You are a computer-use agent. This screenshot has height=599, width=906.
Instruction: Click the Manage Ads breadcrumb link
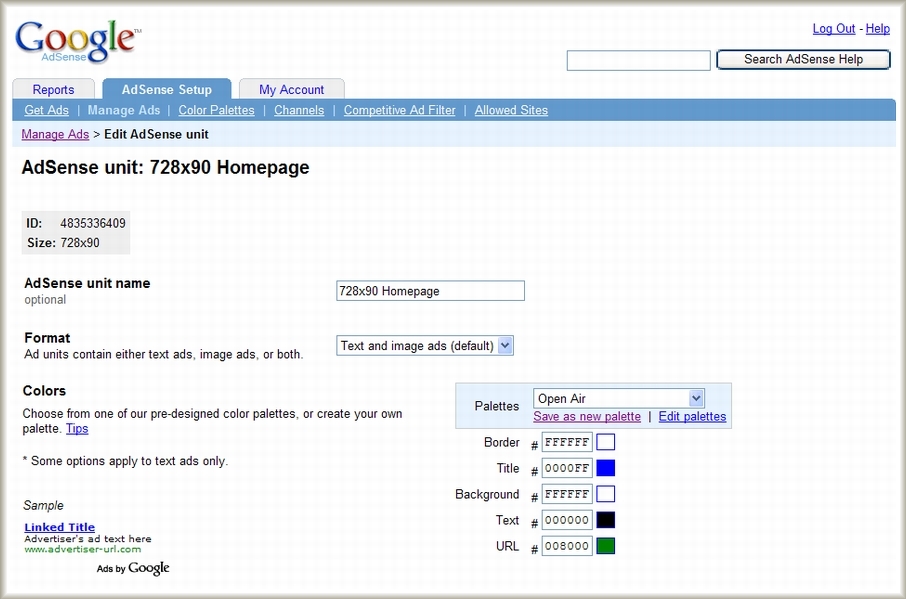pyautogui.click(x=55, y=134)
